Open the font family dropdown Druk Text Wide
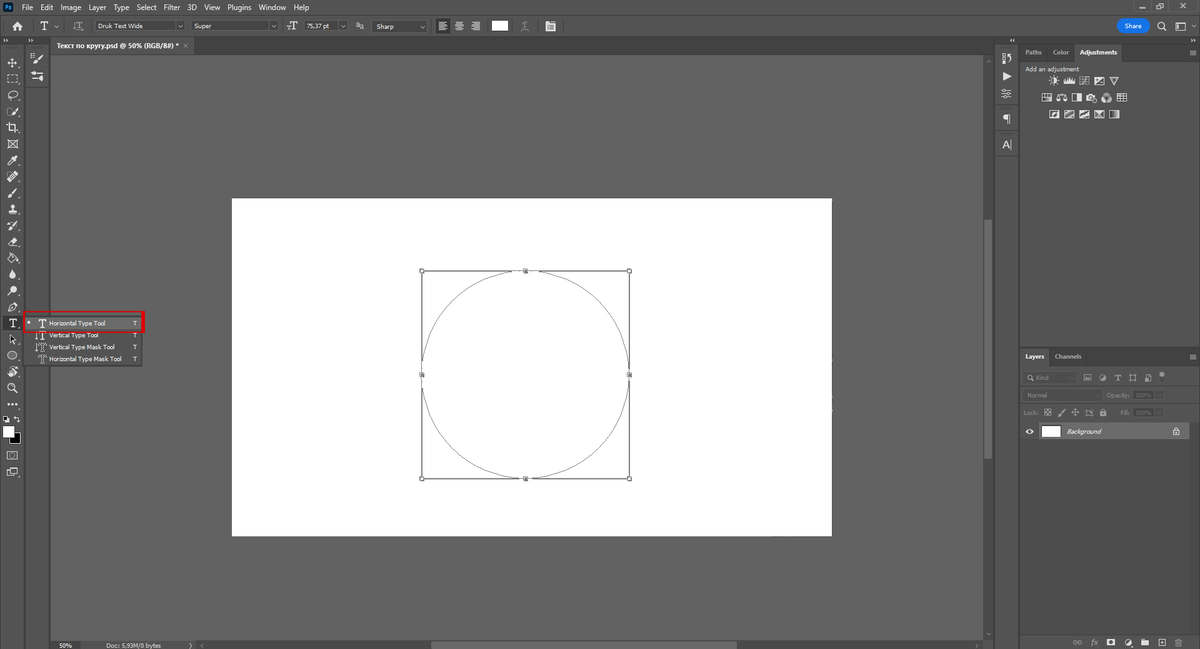Viewport: 1200px width, 649px height. [x=139, y=26]
